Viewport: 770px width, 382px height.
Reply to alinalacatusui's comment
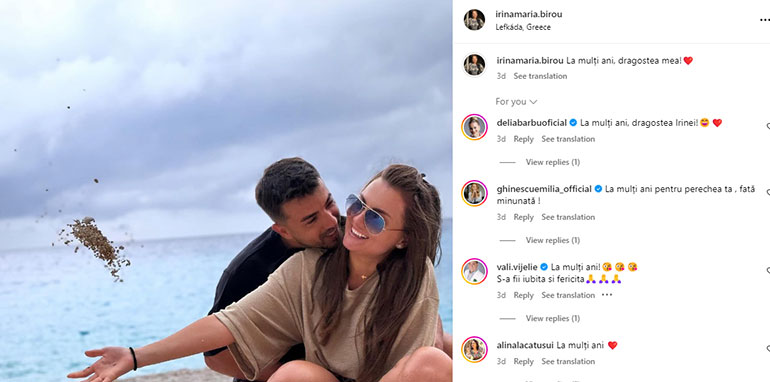(523, 361)
